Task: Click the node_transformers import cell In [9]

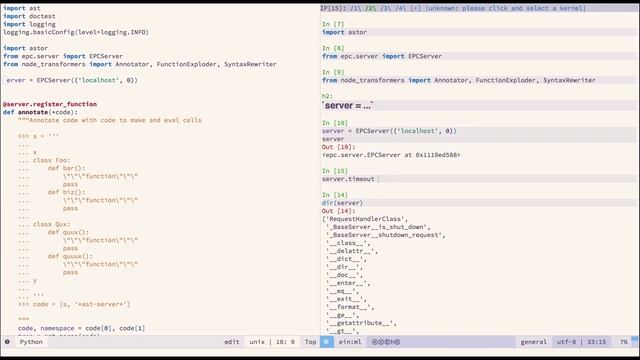Action: (479, 80)
